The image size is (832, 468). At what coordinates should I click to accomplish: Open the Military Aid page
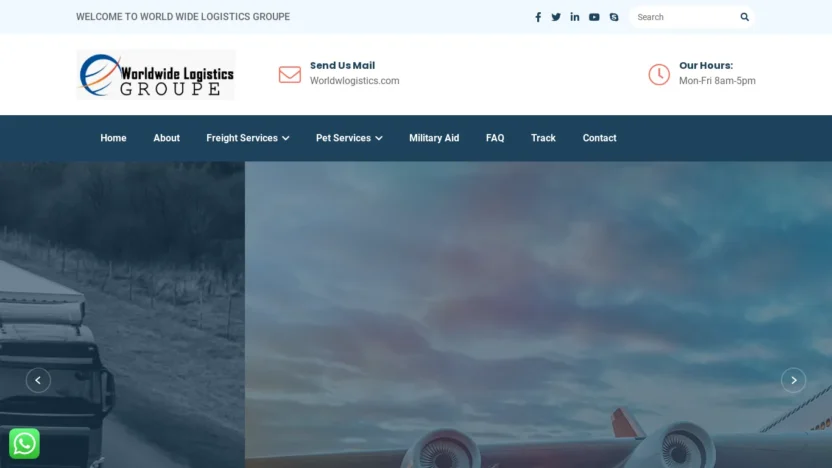(x=434, y=138)
